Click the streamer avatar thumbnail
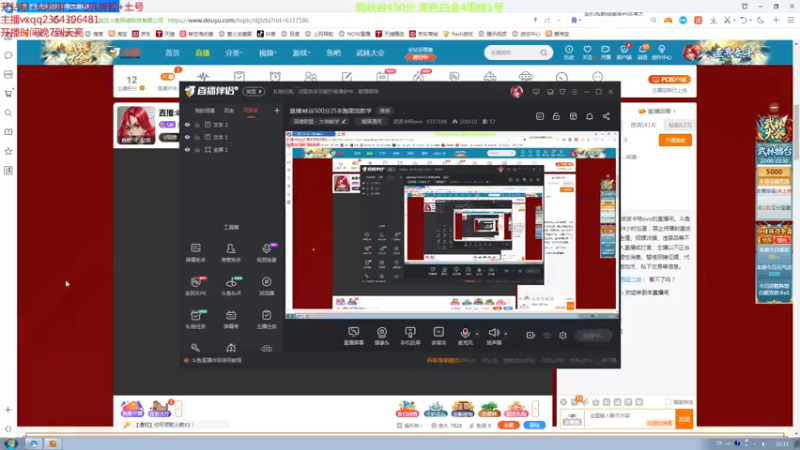The image size is (800, 450). 136,125
